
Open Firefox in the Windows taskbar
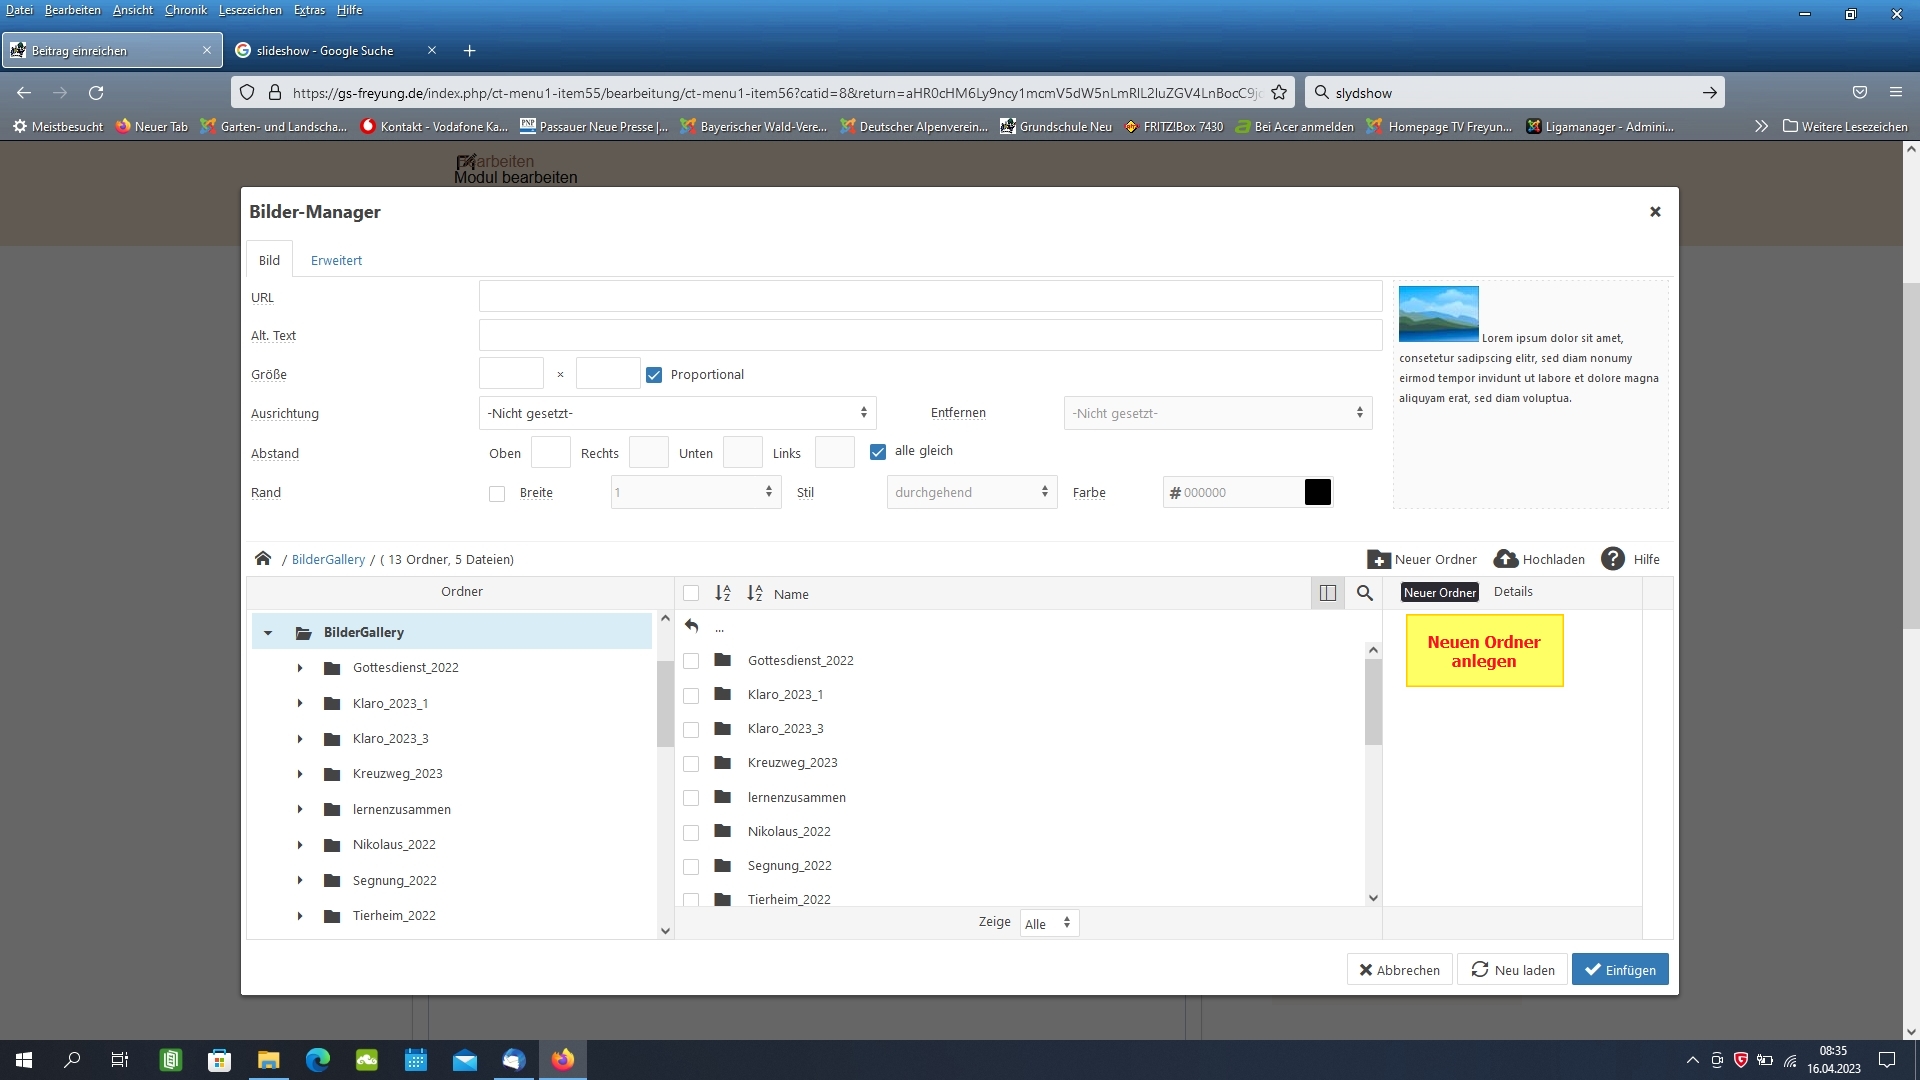click(563, 1059)
